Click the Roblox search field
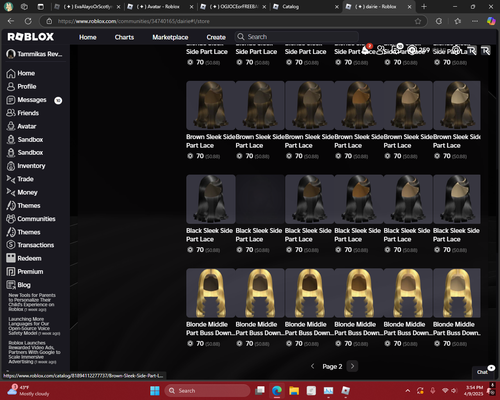Image resolution: width=500 pixels, height=400 pixels. coord(297,37)
